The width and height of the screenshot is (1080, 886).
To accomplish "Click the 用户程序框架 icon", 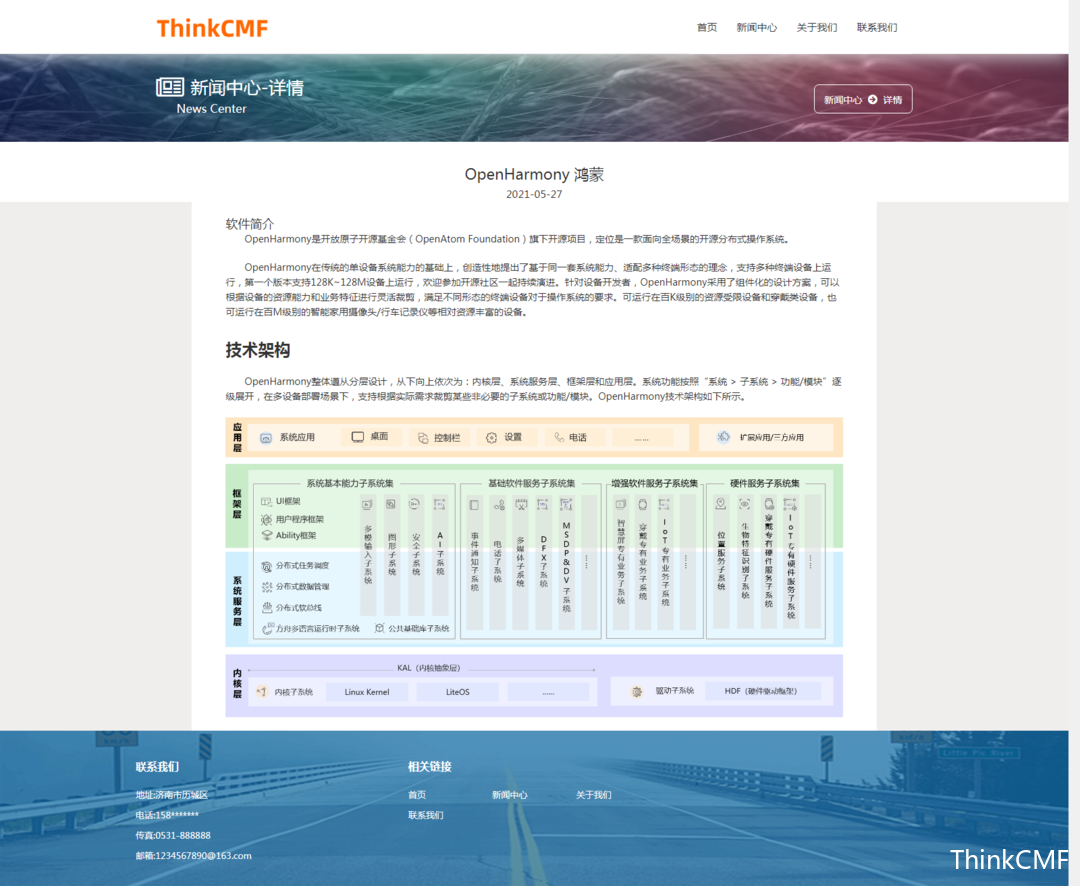I will click(267, 519).
